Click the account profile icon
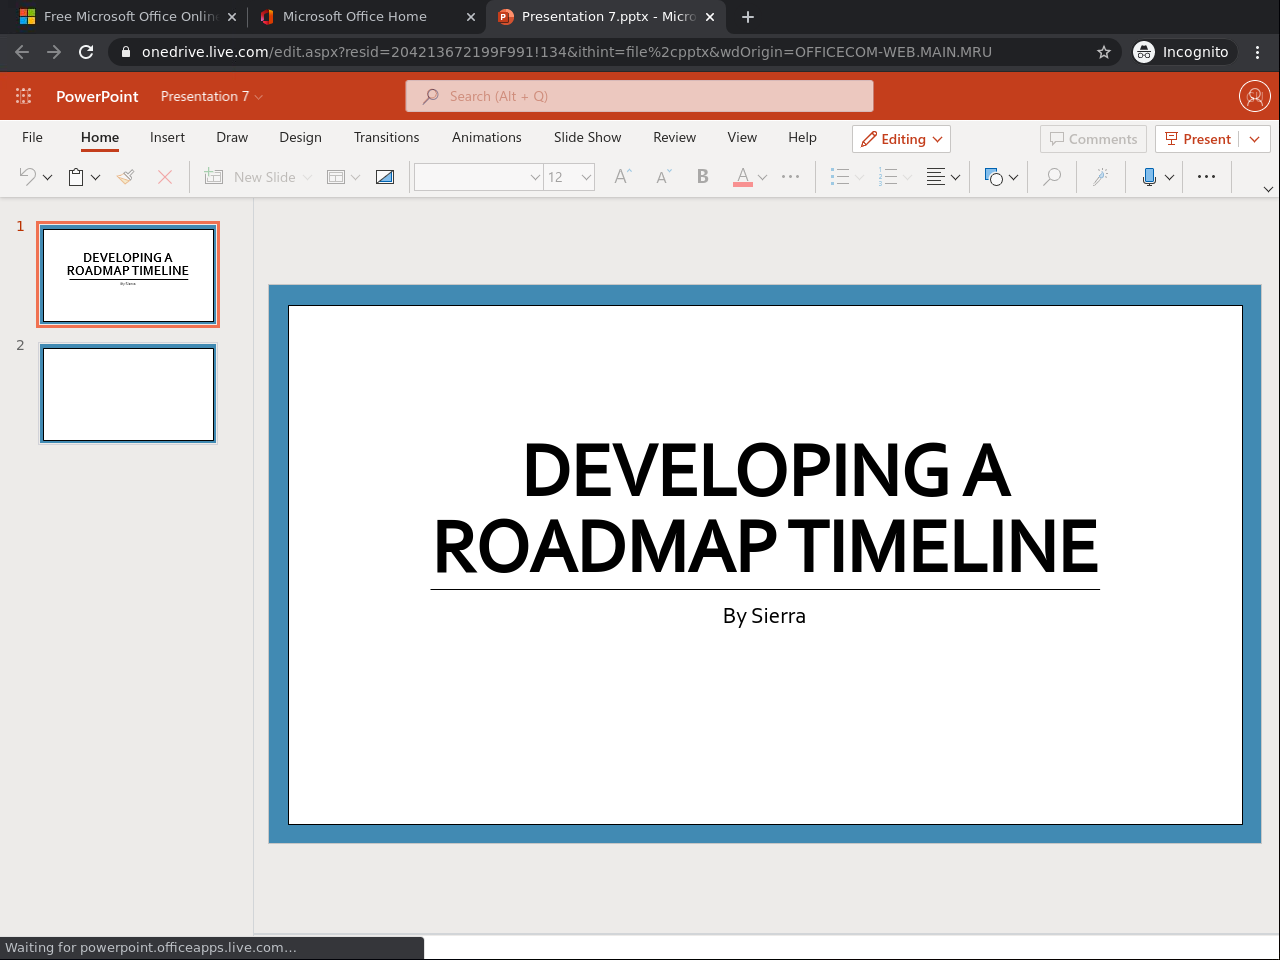The width and height of the screenshot is (1280, 960). tap(1254, 96)
